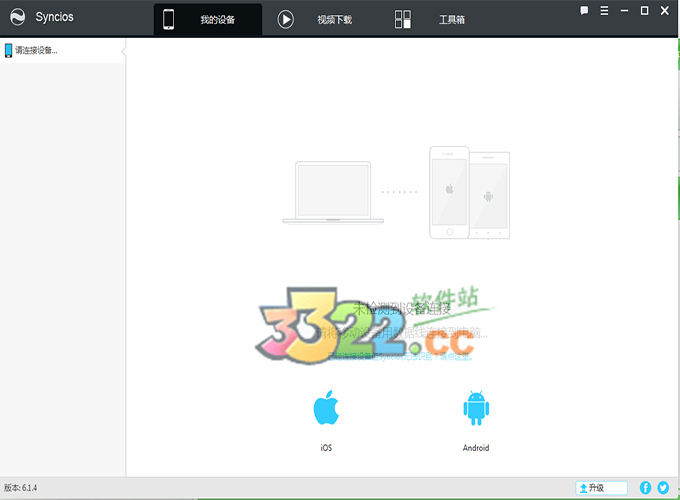Click the Syncios title text

pos(55,17)
